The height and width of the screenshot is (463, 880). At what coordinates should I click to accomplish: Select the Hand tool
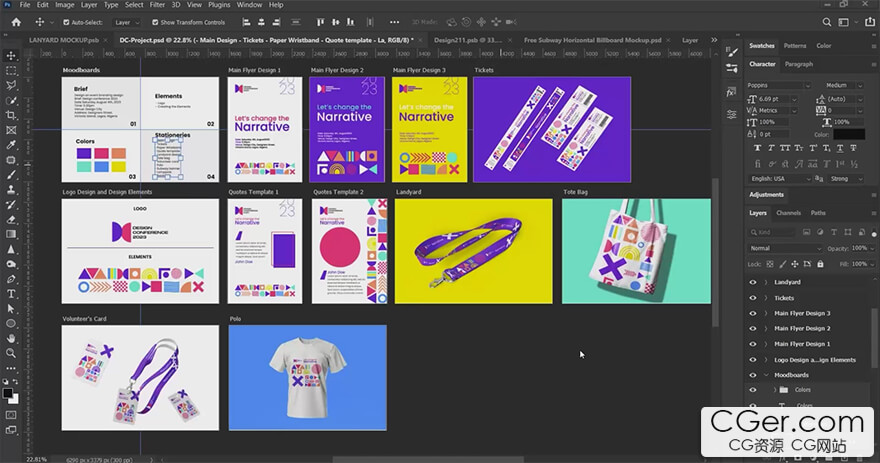[11, 338]
